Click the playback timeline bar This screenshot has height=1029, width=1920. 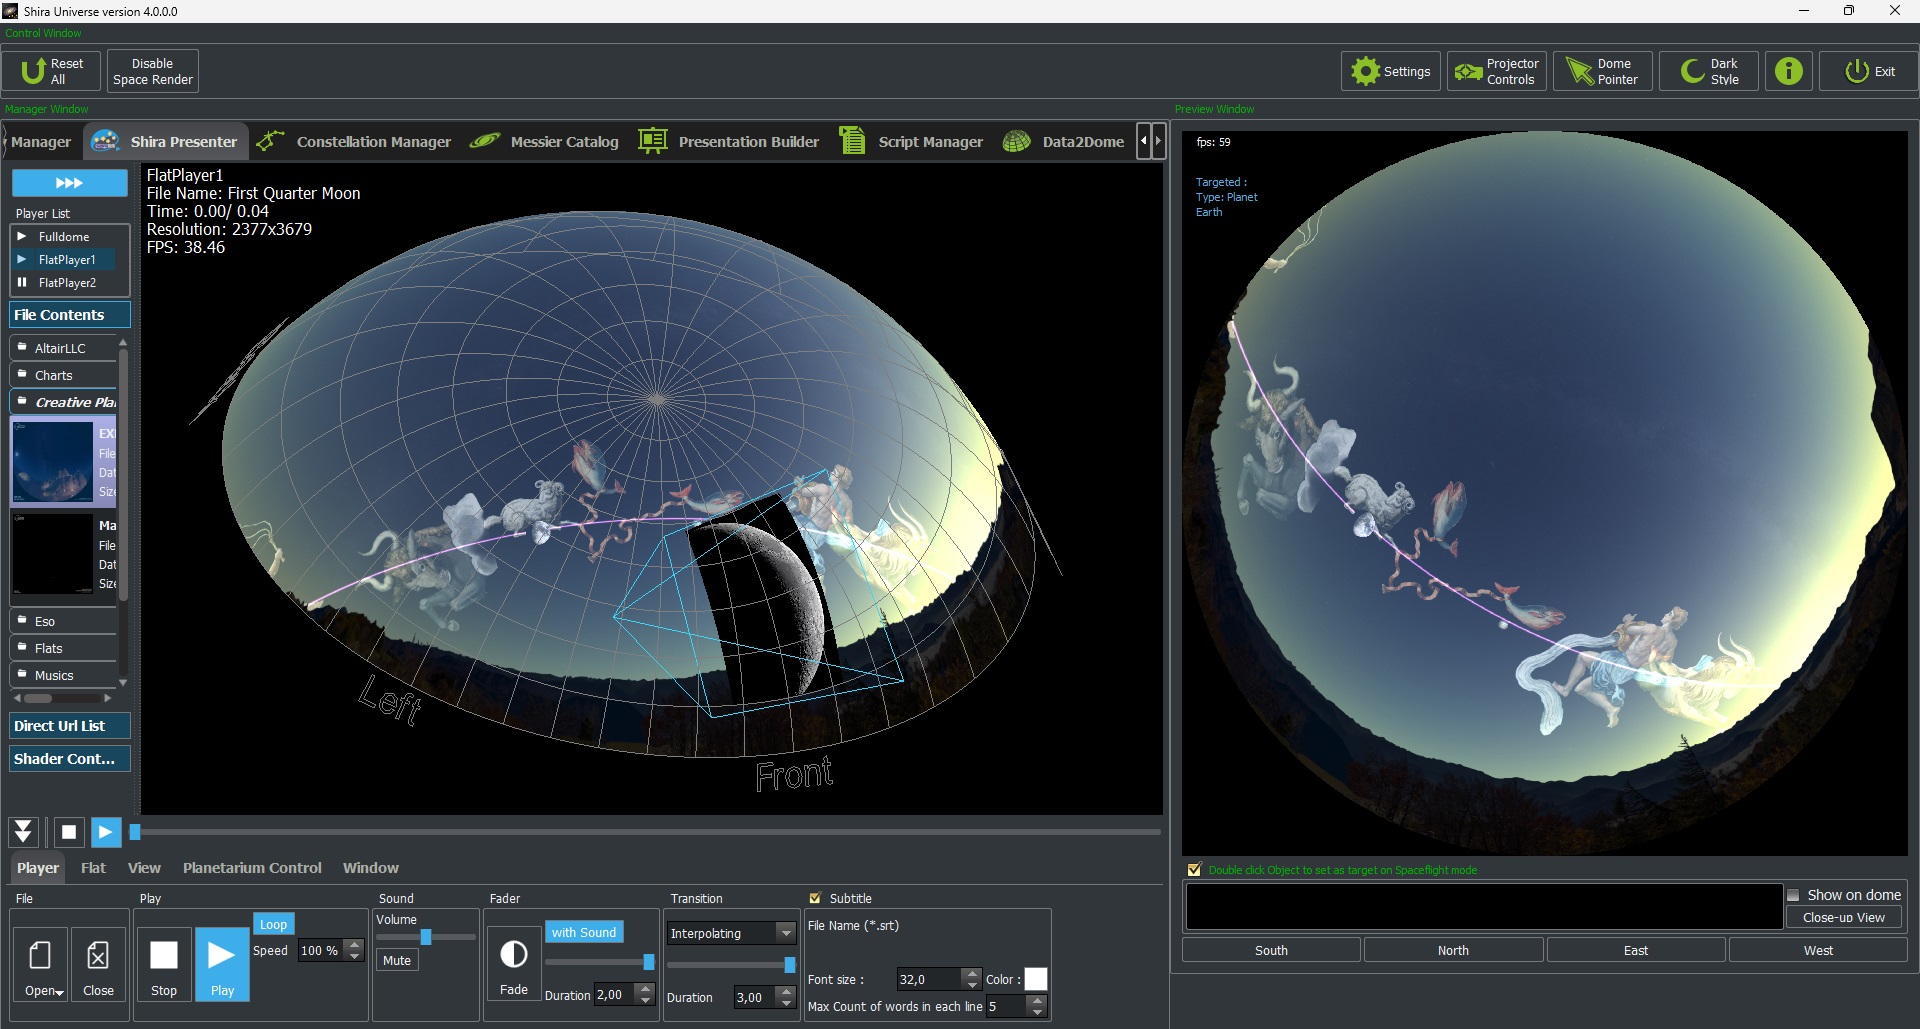[646, 832]
